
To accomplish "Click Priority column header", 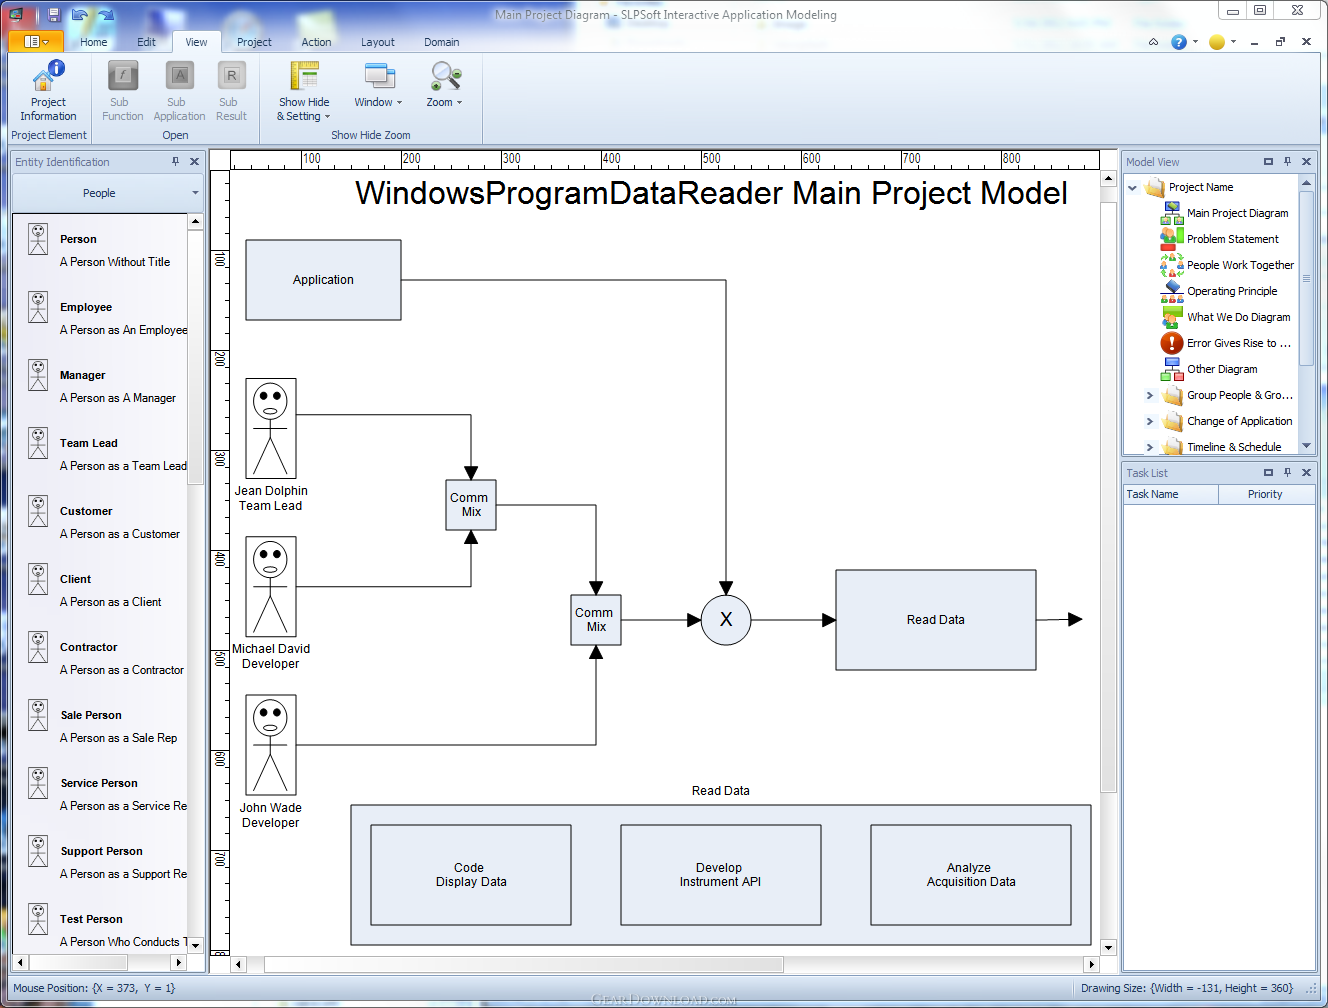I will point(1266,494).
